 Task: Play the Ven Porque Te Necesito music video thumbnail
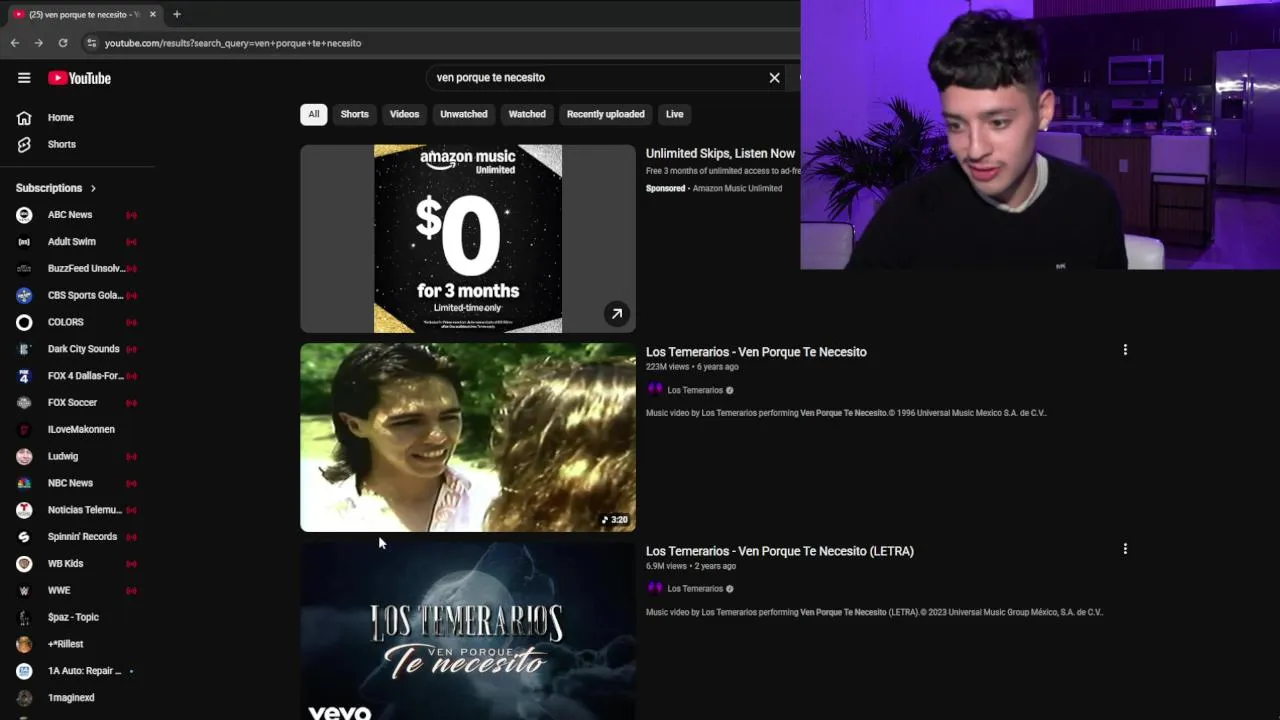click(x=468, y=437)
